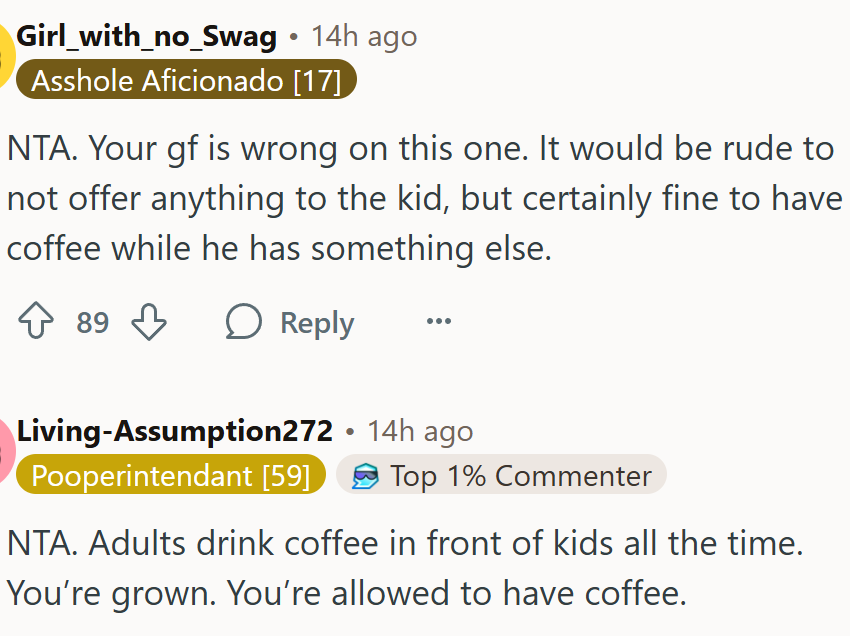Click the speech bubble reply icon
Viewport: 850px width, 636px height.
coord(243,322)
